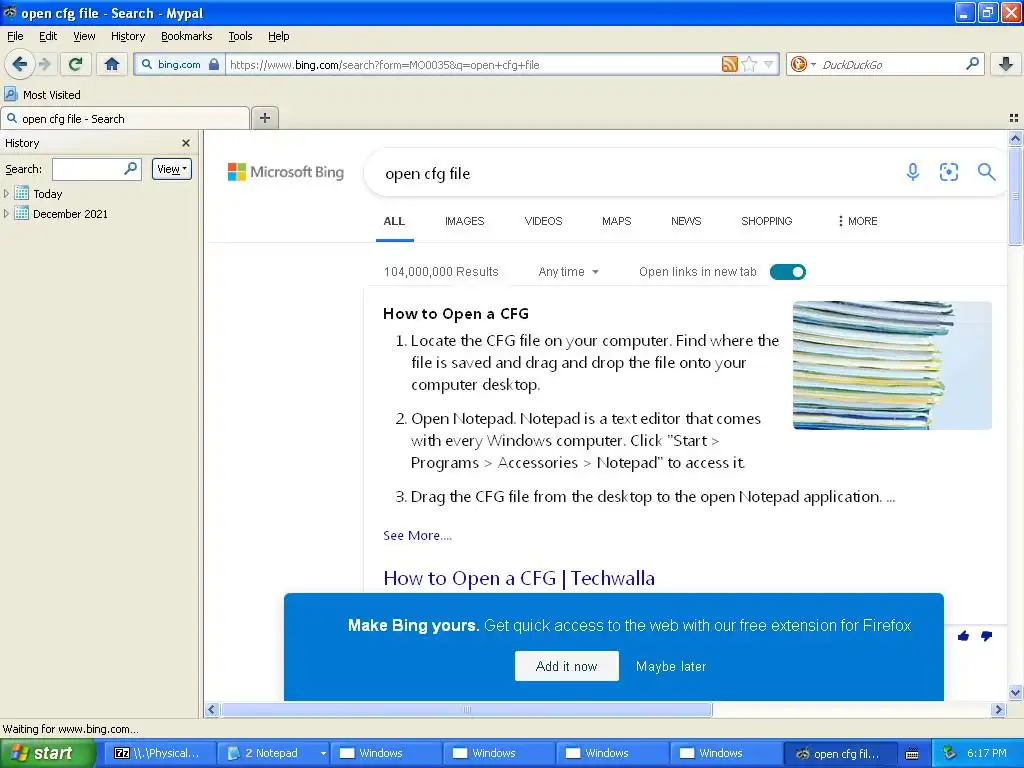Click the thumbs down feedback icon
Screen dimensions: 1024x768
(986, 635)
